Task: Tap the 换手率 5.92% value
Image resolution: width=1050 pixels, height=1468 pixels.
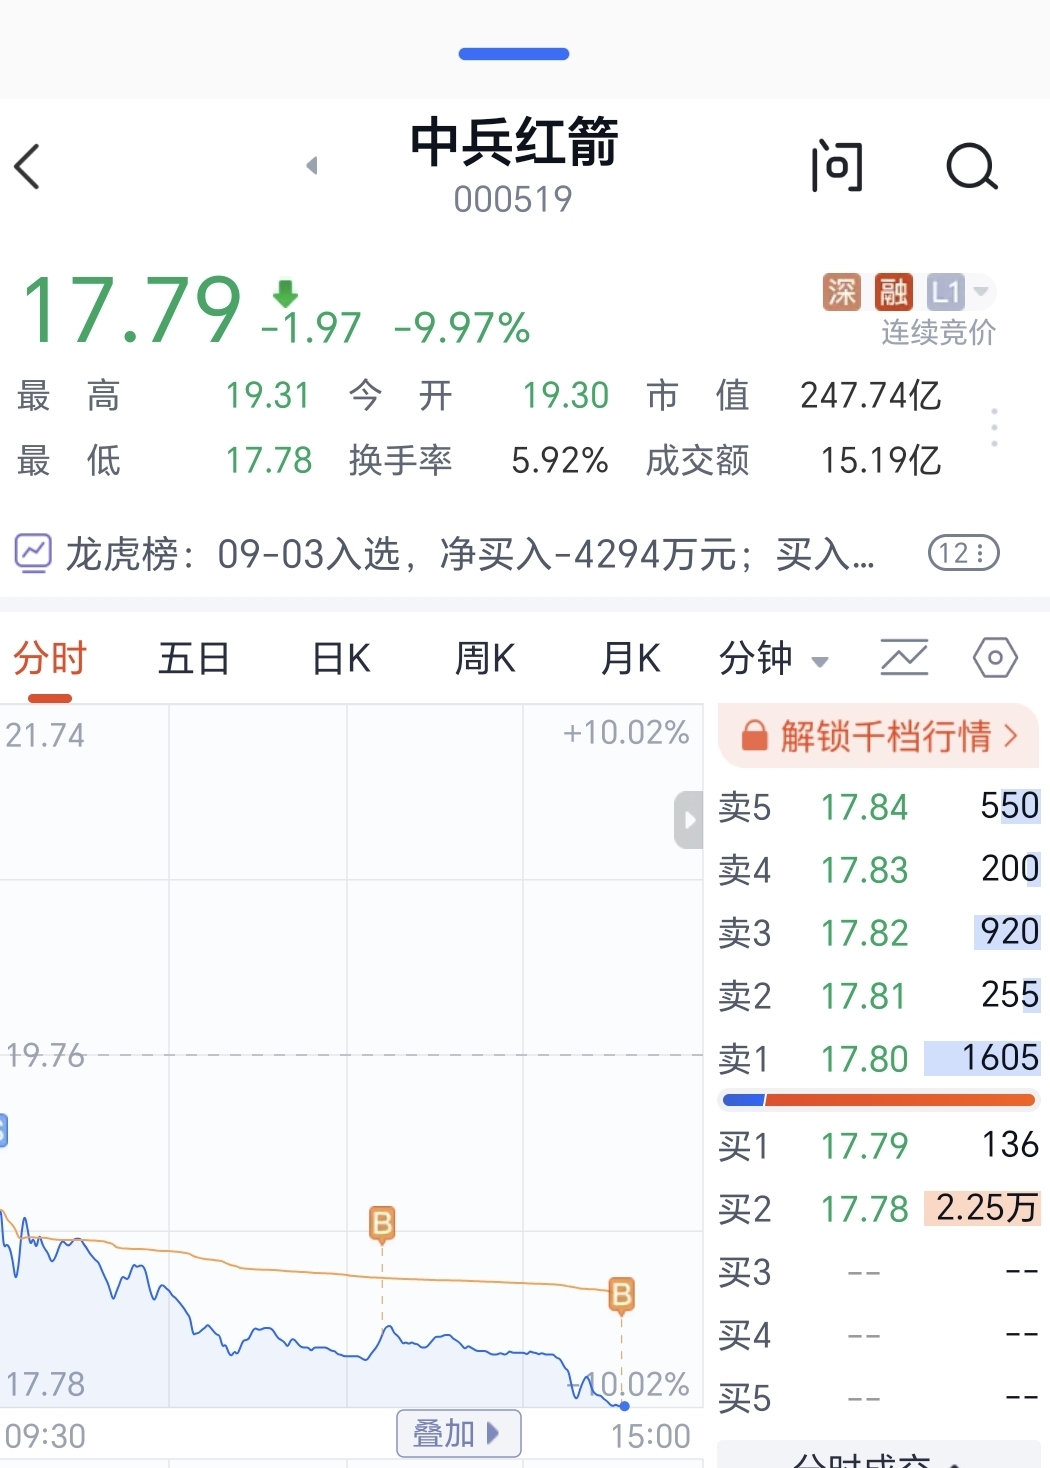Action: (559, 460)
